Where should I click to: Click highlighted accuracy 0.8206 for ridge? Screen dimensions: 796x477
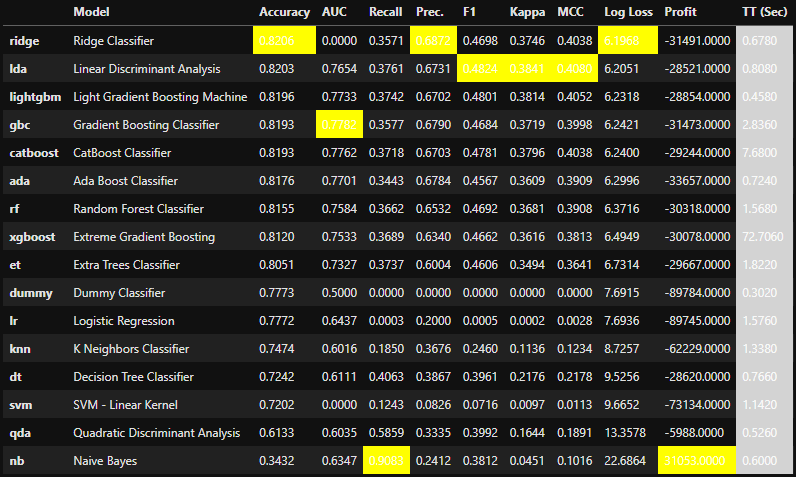284,41
